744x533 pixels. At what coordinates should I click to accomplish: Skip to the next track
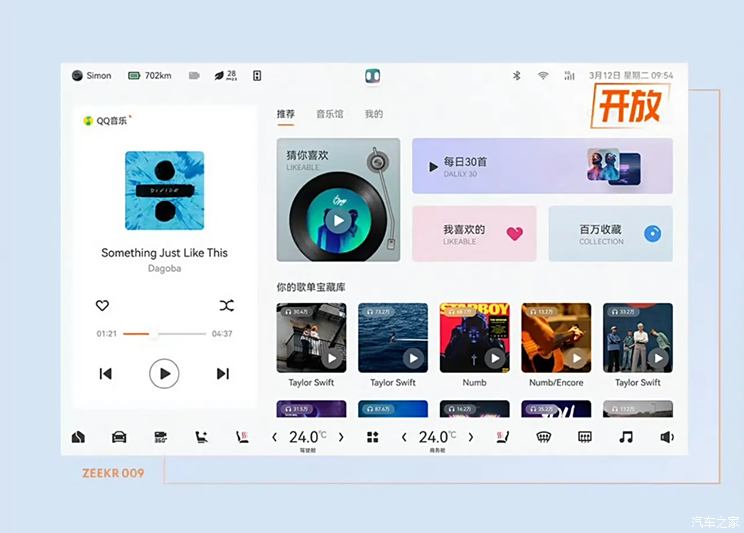223,374
